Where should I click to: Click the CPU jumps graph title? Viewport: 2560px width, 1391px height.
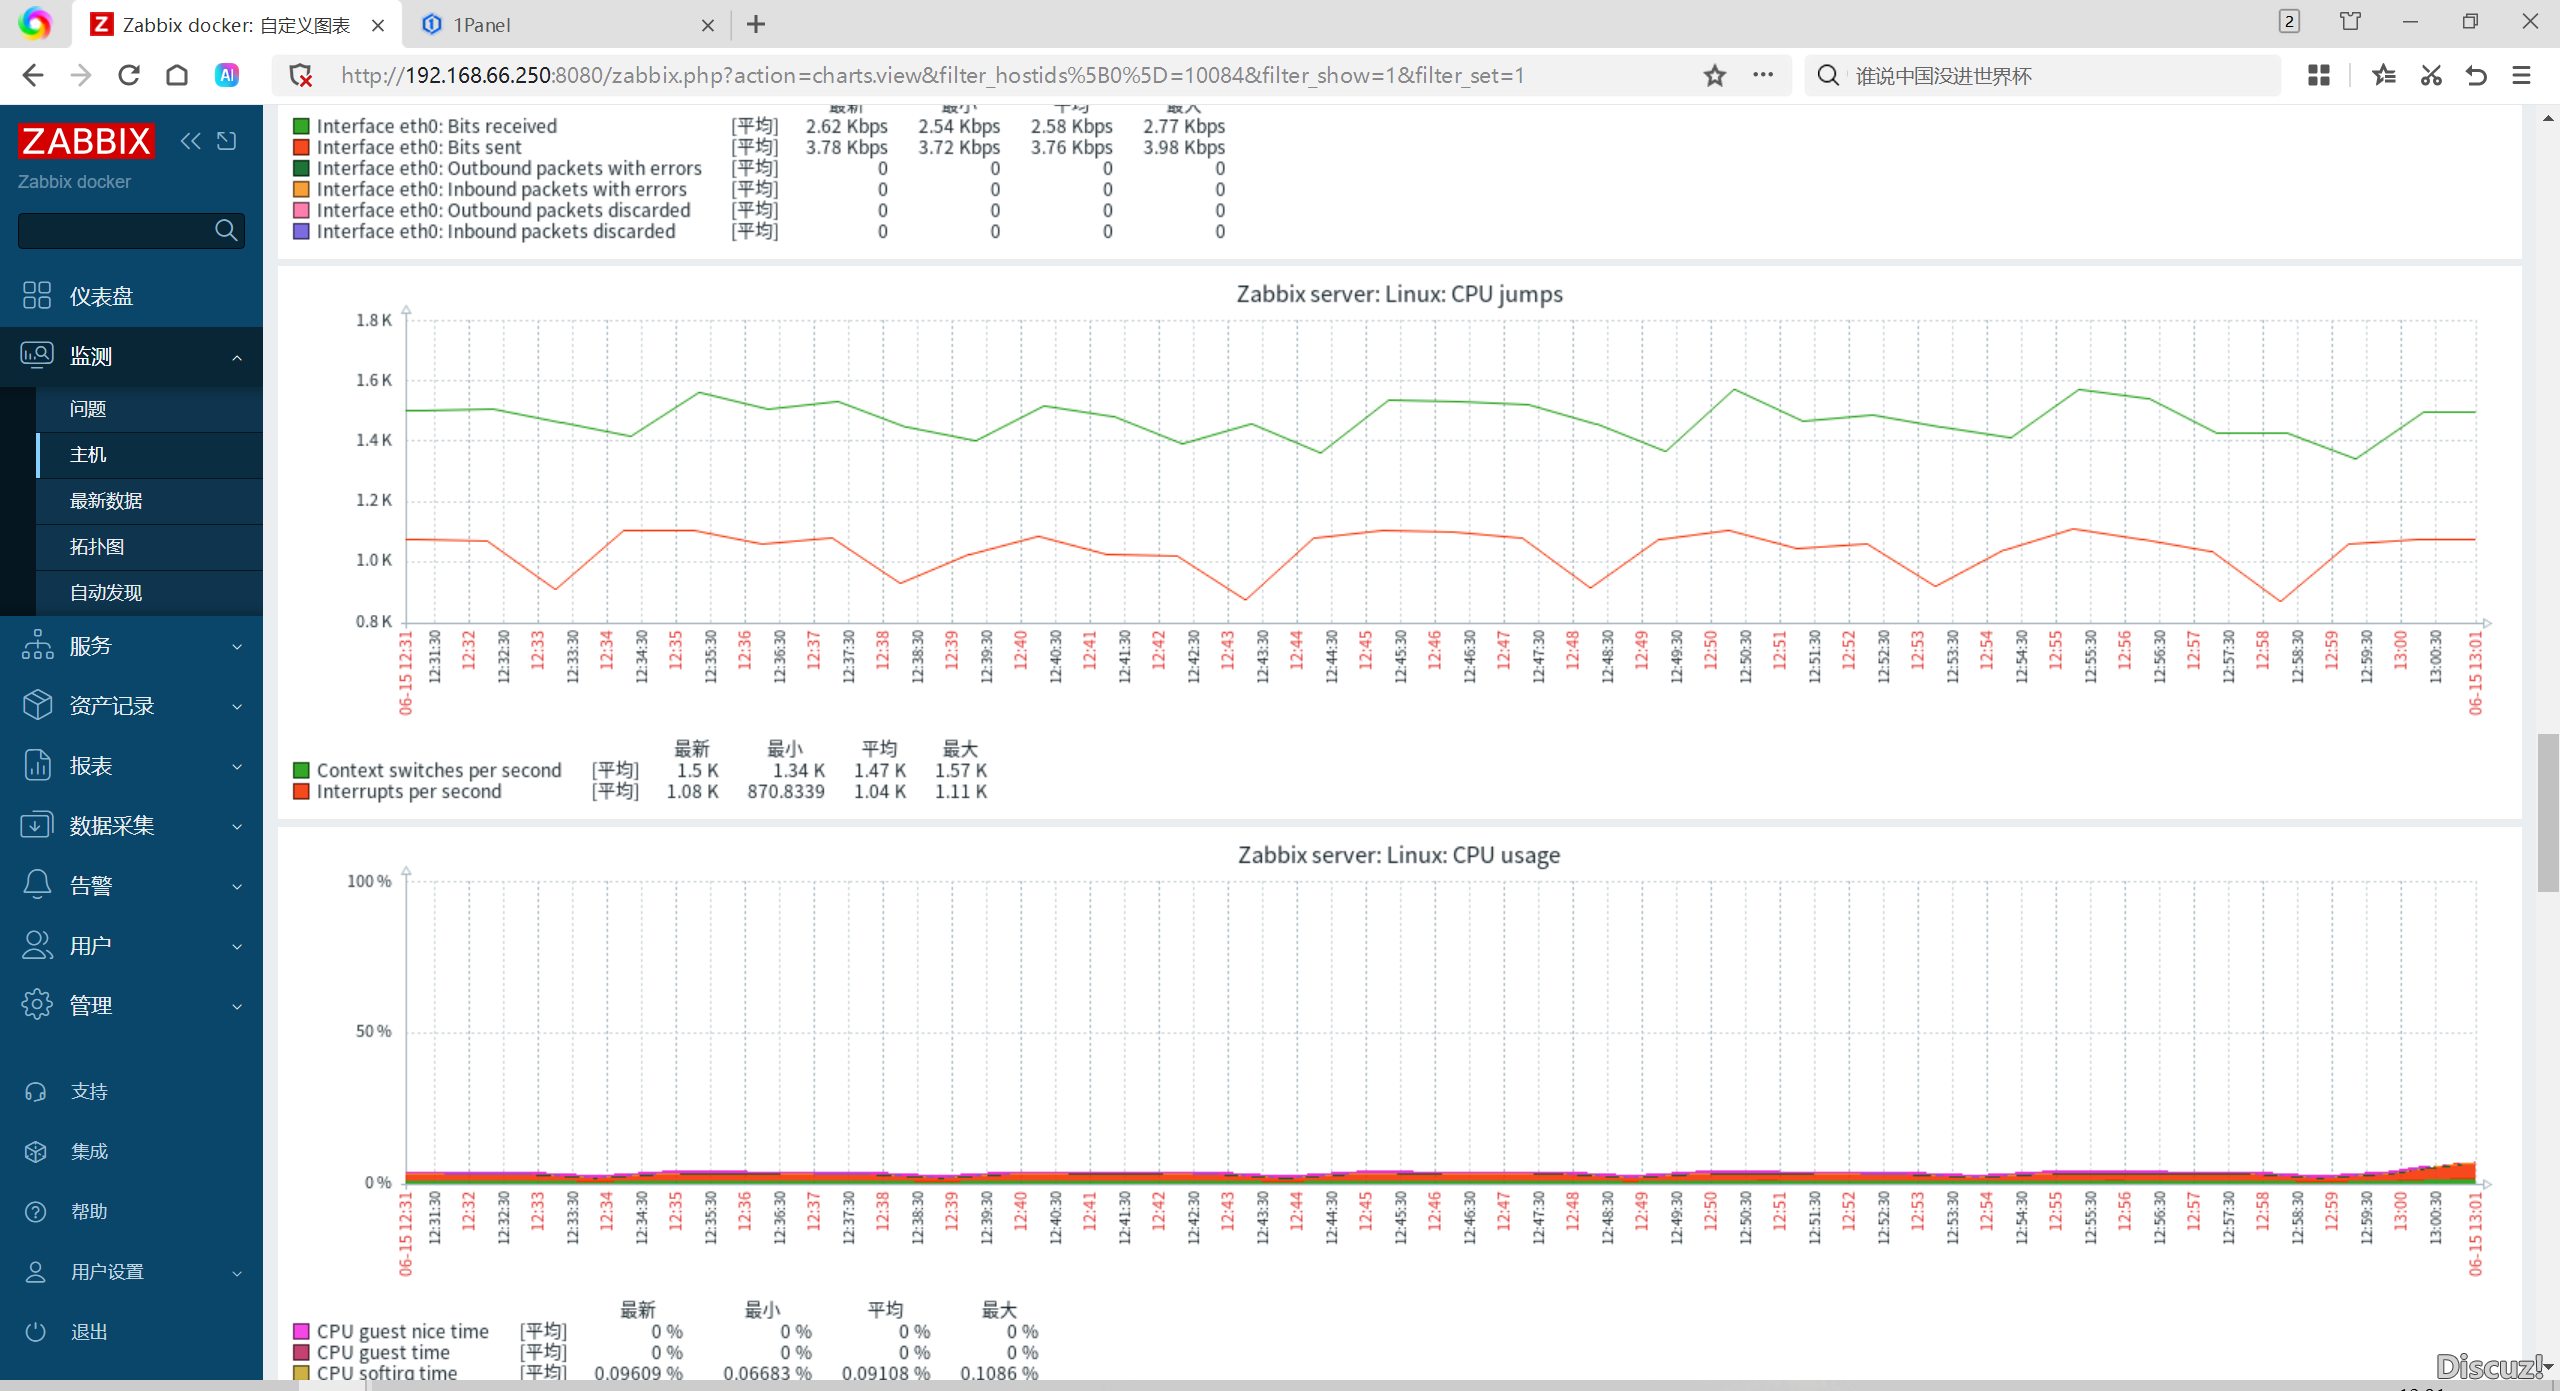(x=1399, y=294)
